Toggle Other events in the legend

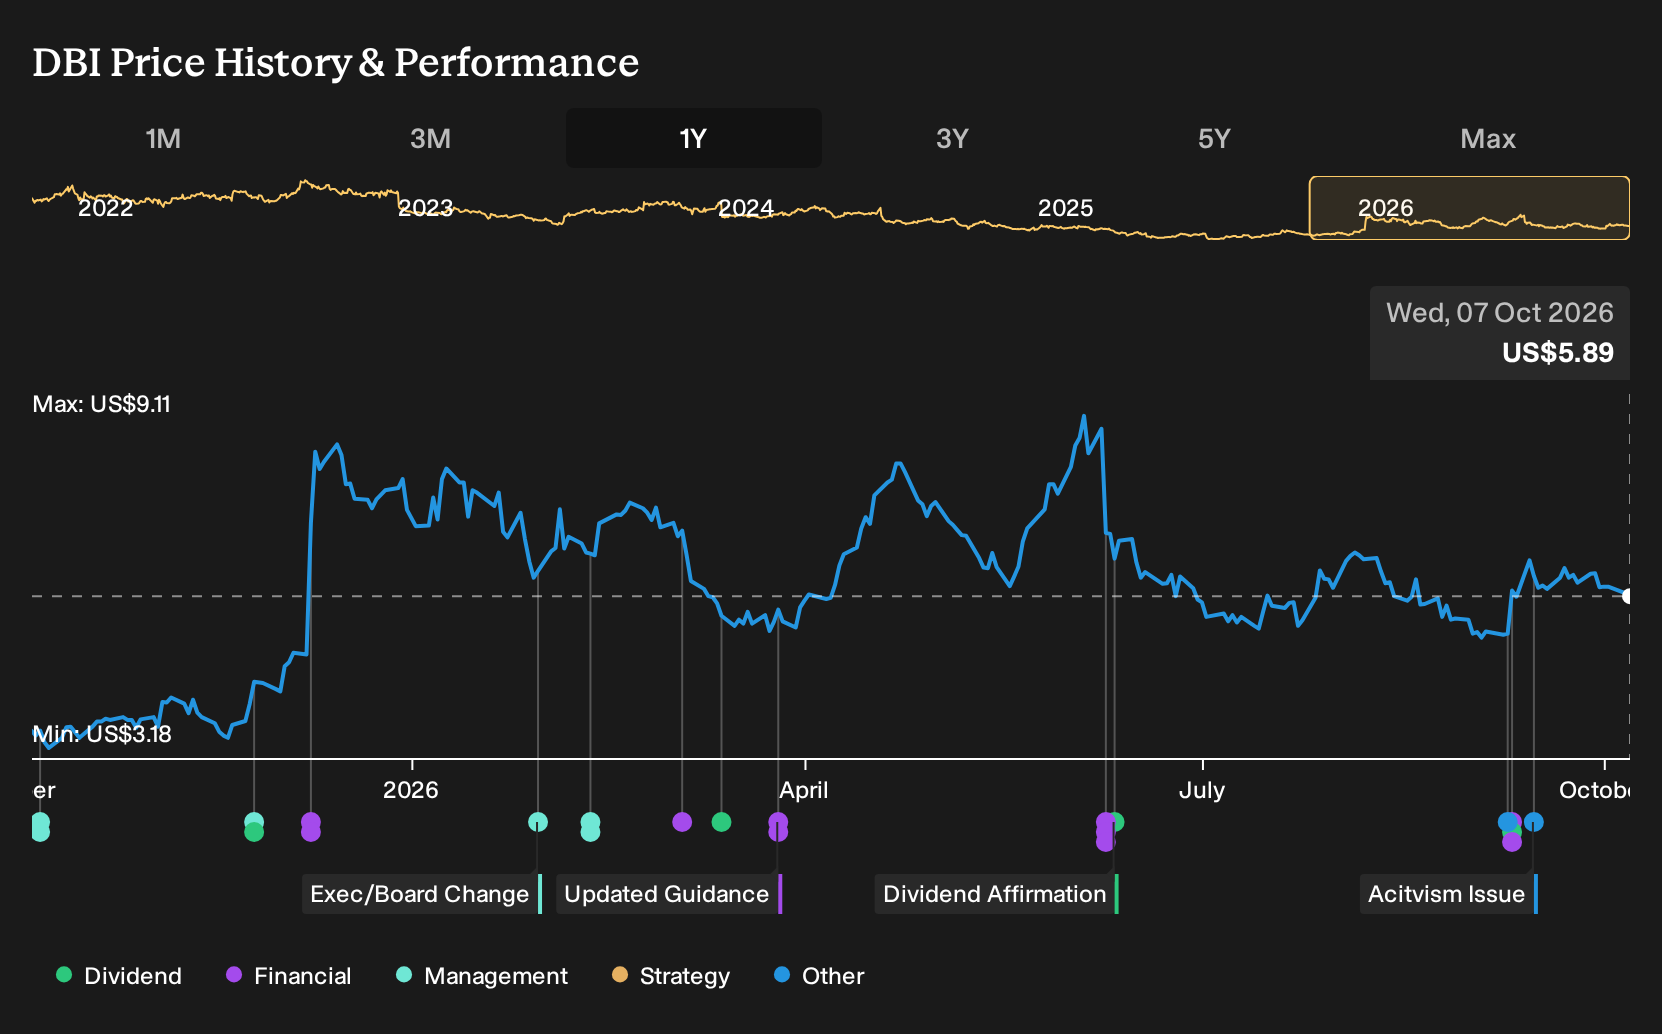[819, 976]
